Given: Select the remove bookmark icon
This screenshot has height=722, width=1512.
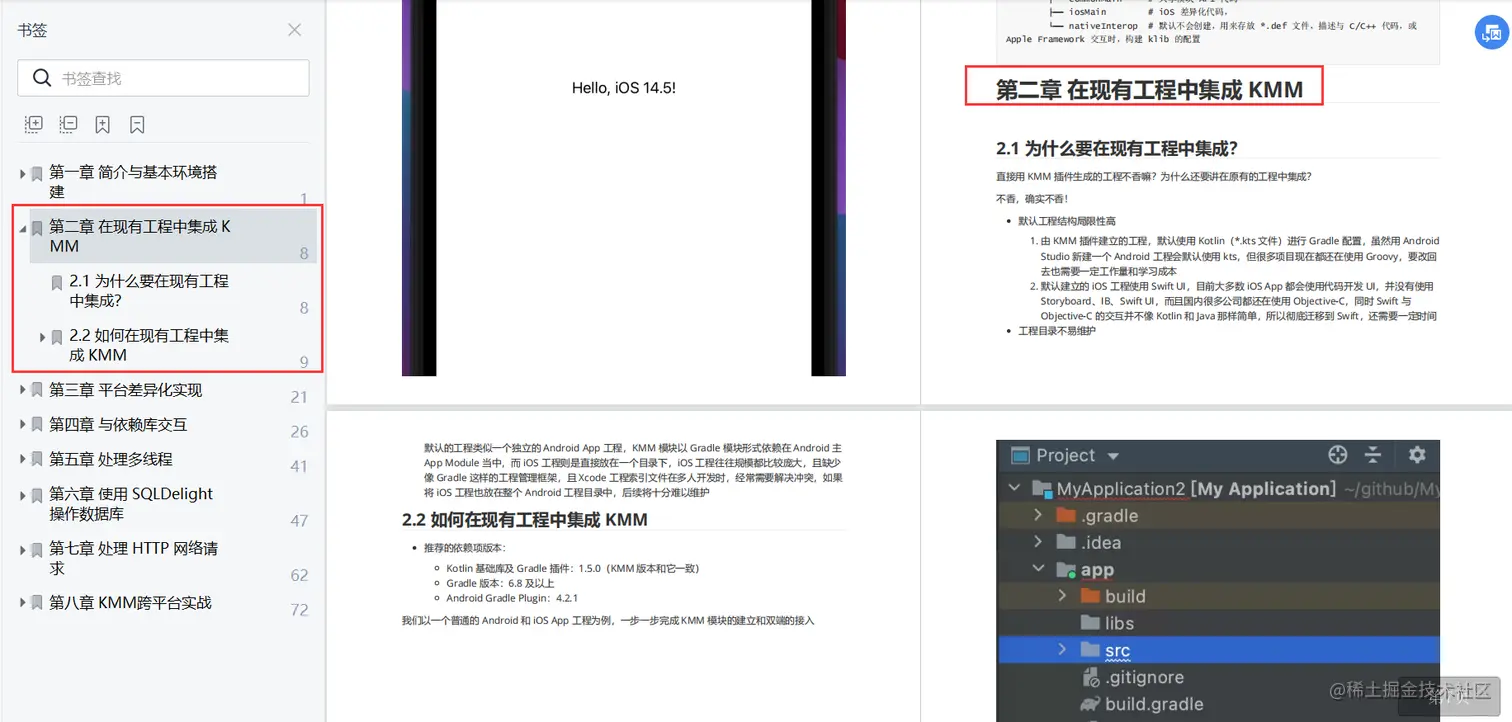Looking at the screenshot, I should tap(137, 123).
